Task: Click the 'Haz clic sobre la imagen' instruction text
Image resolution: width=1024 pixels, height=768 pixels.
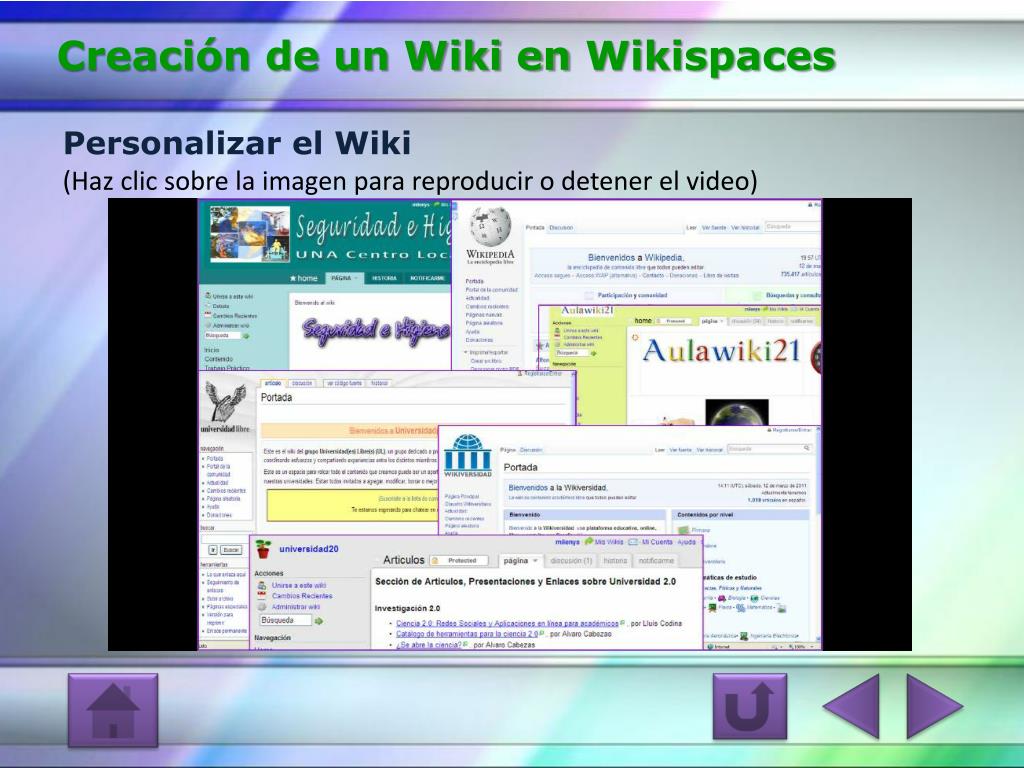Action: [x=410, y=181]
